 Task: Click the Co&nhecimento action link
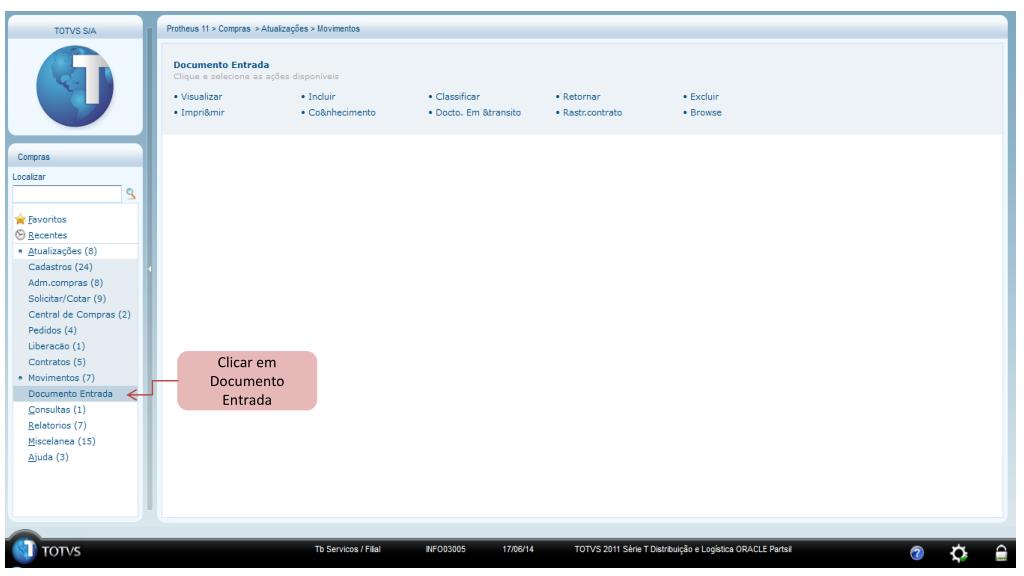342,112
